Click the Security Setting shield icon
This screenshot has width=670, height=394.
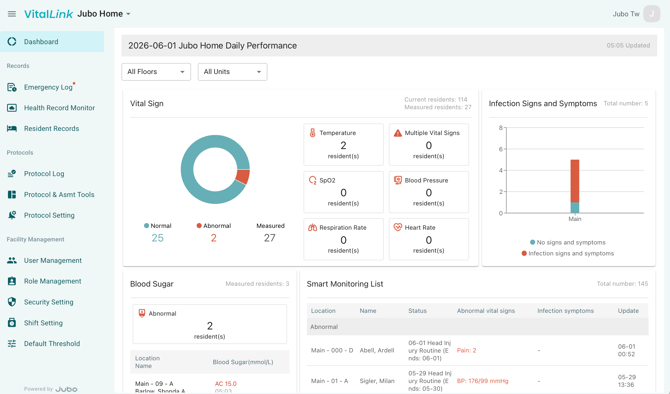click(x=12, y=302)
